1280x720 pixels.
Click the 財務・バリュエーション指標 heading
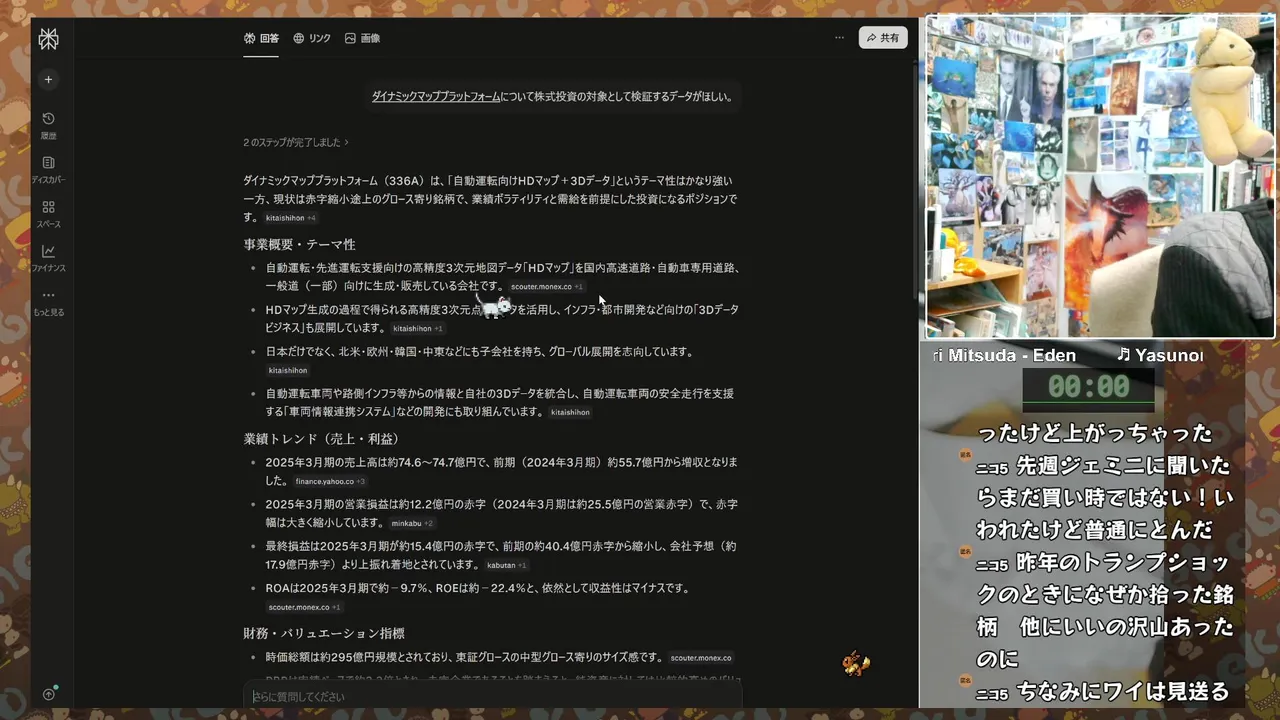(x=324, y=634)
